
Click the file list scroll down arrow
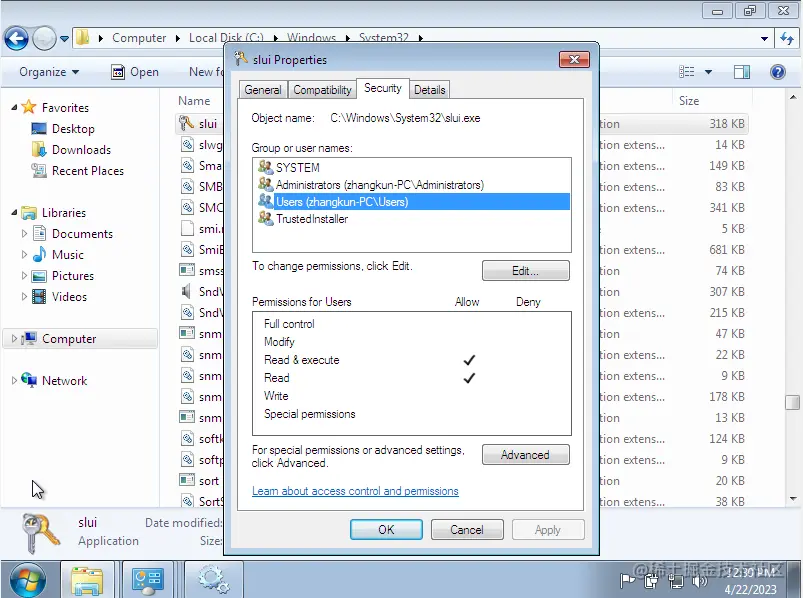click(793, 499)
